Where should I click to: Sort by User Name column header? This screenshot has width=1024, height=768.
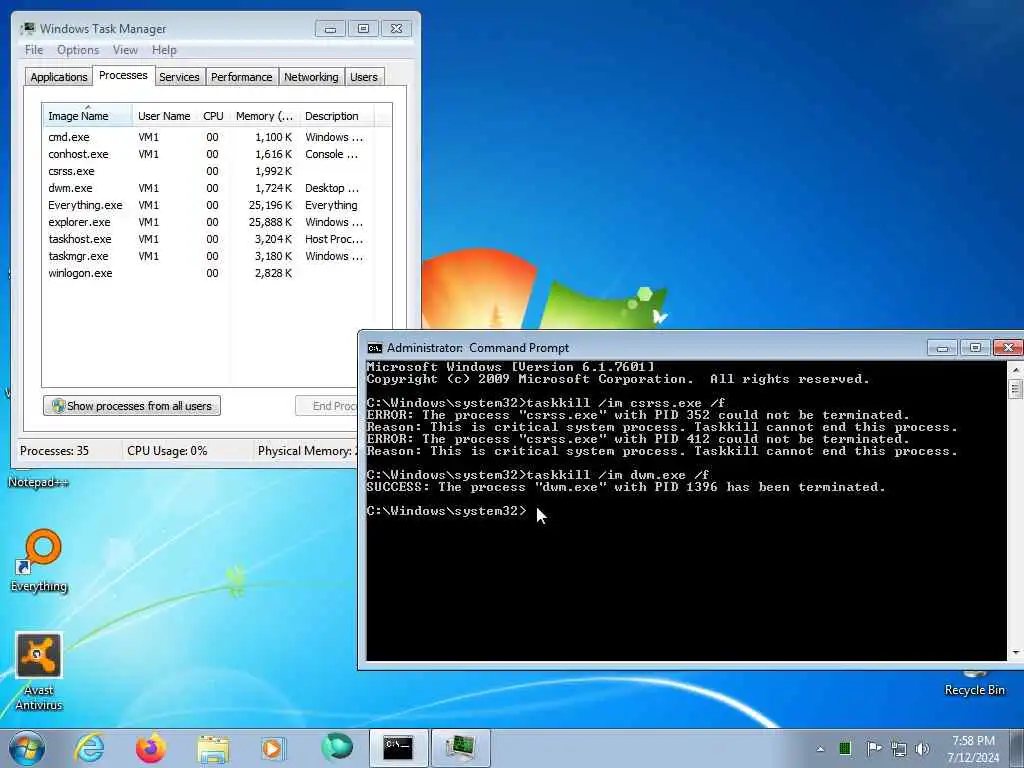(x=164, y=116)
